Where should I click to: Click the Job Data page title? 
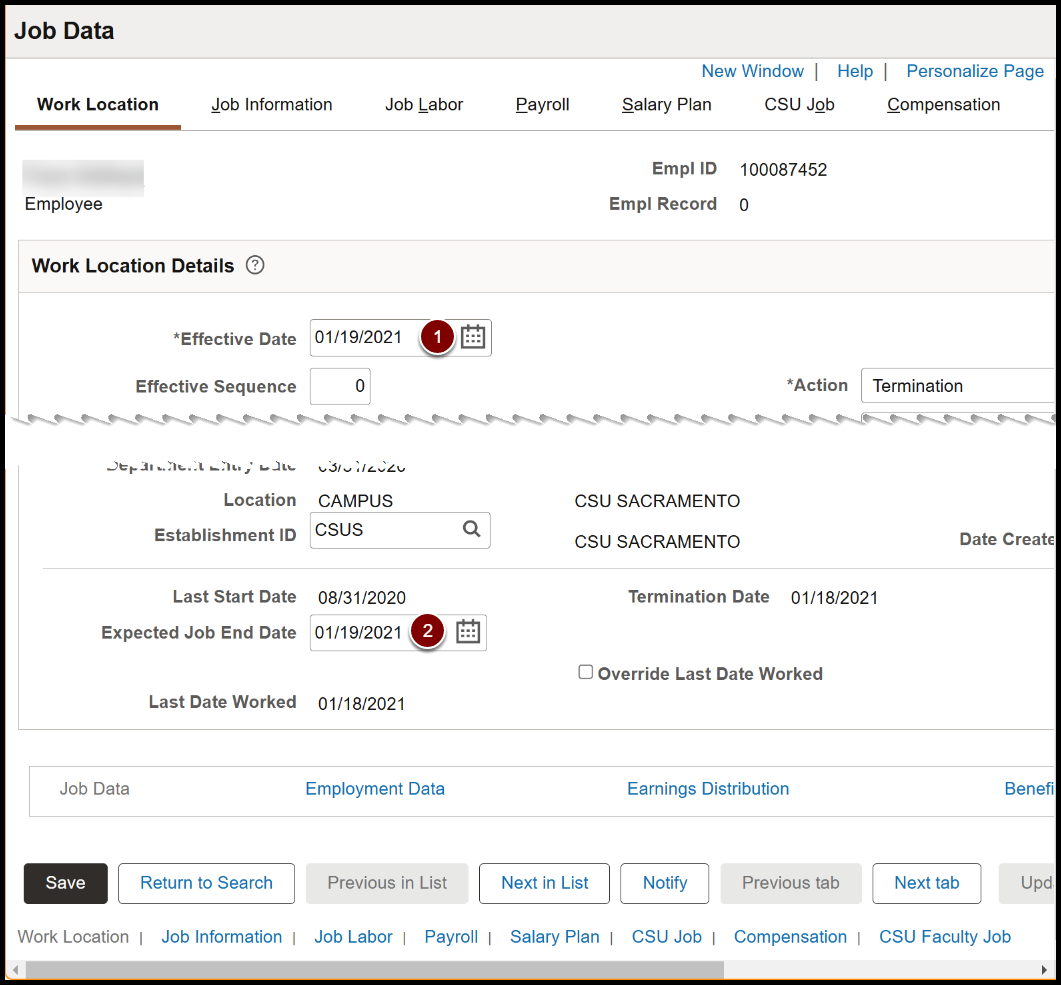click(64, 30)
